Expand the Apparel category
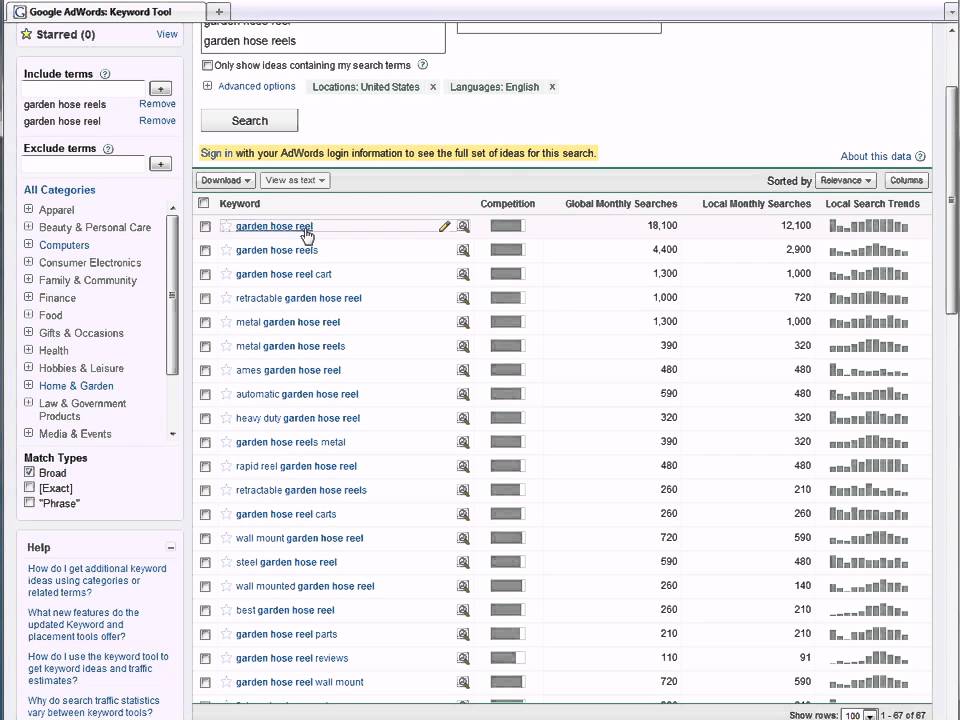960x720 pixels. 28,209
